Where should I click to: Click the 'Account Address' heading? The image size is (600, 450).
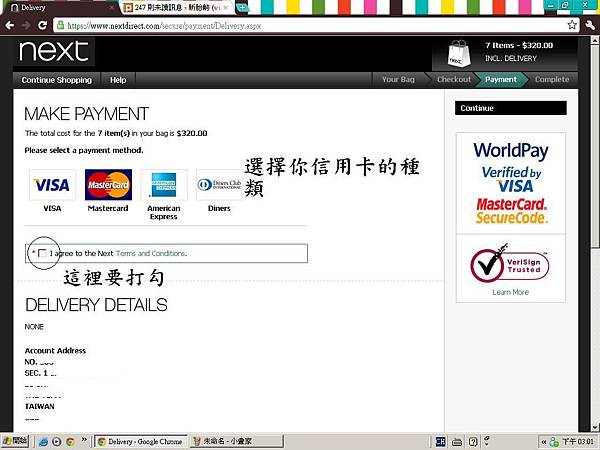click(x=55, y=351)
